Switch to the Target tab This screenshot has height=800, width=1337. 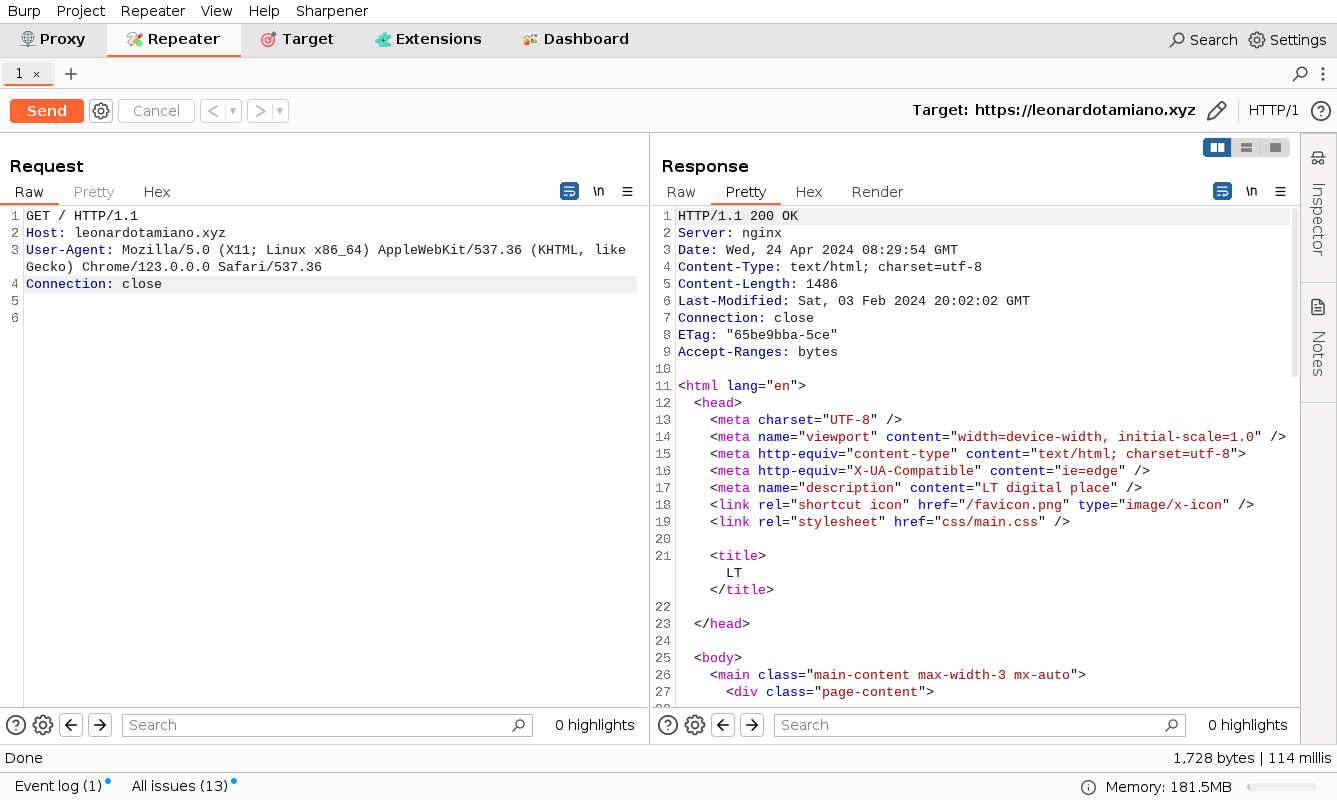(x=297, y=40)
